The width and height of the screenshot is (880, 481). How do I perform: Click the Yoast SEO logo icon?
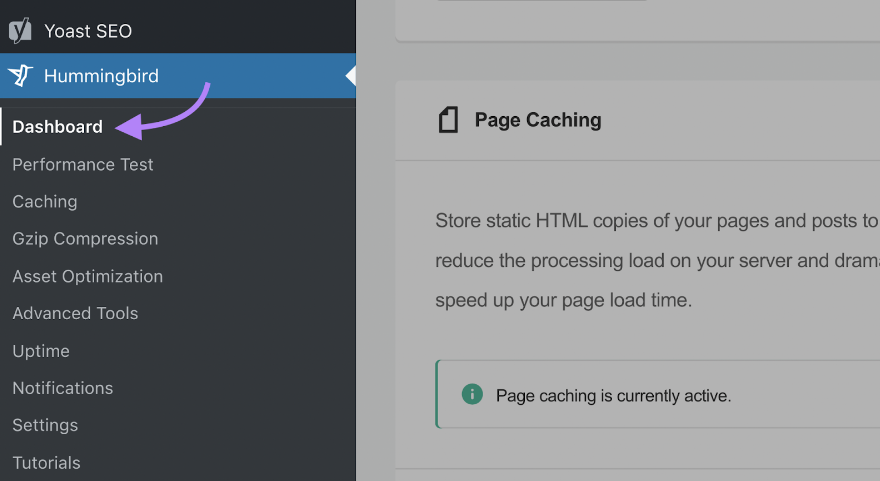(x=20, y=30)
